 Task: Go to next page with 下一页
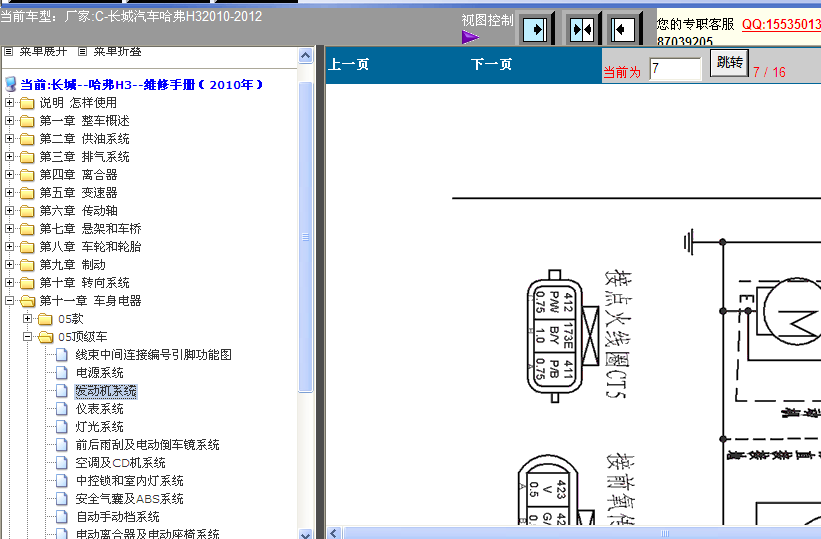(491, 64)
